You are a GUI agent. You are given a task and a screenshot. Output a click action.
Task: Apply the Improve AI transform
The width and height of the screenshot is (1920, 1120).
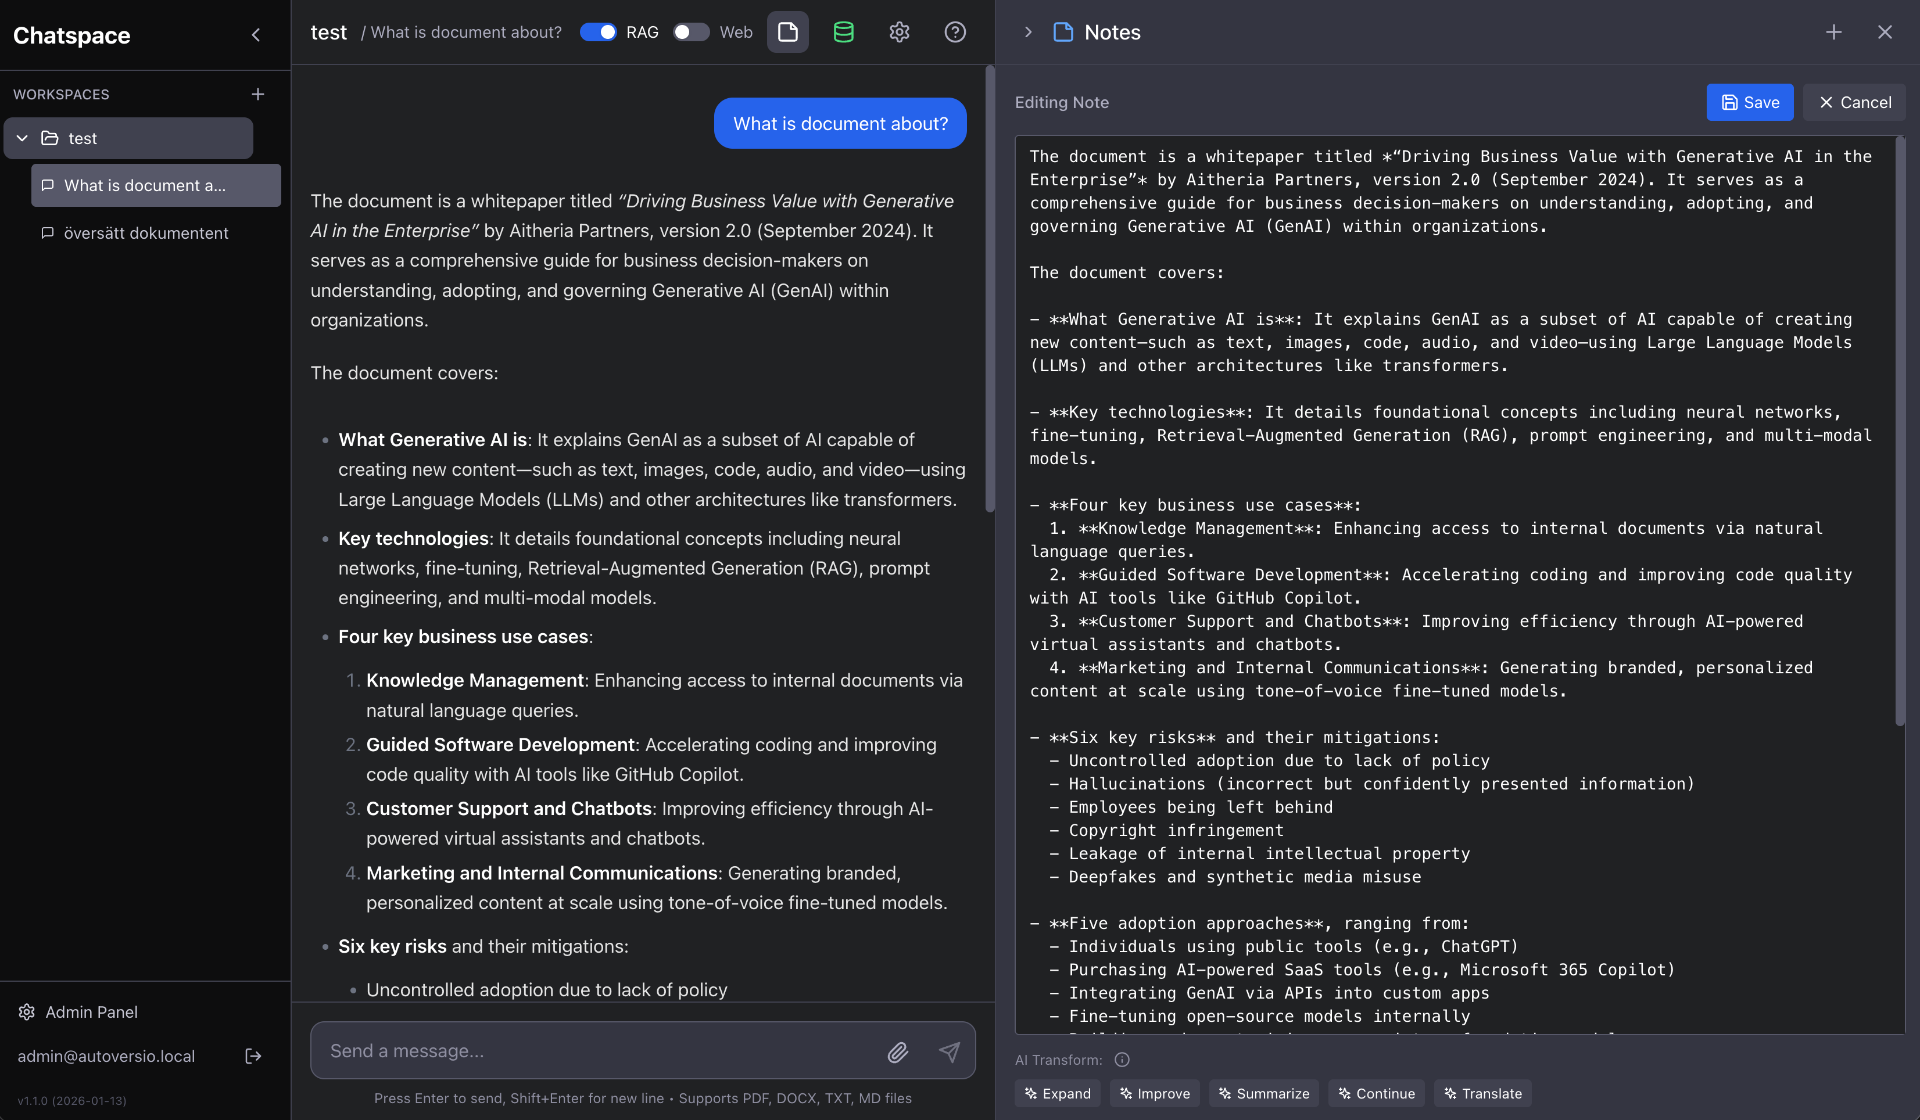point(1155,1094)
